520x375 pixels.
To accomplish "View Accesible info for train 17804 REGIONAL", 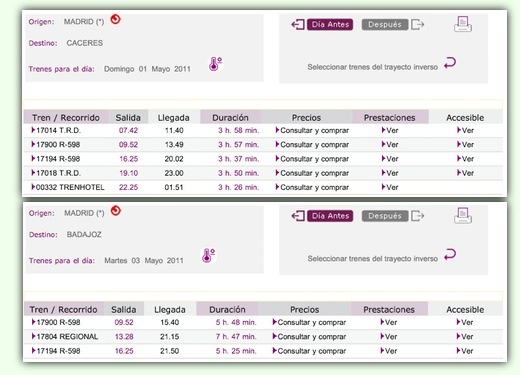I will [x=465, y=337].
